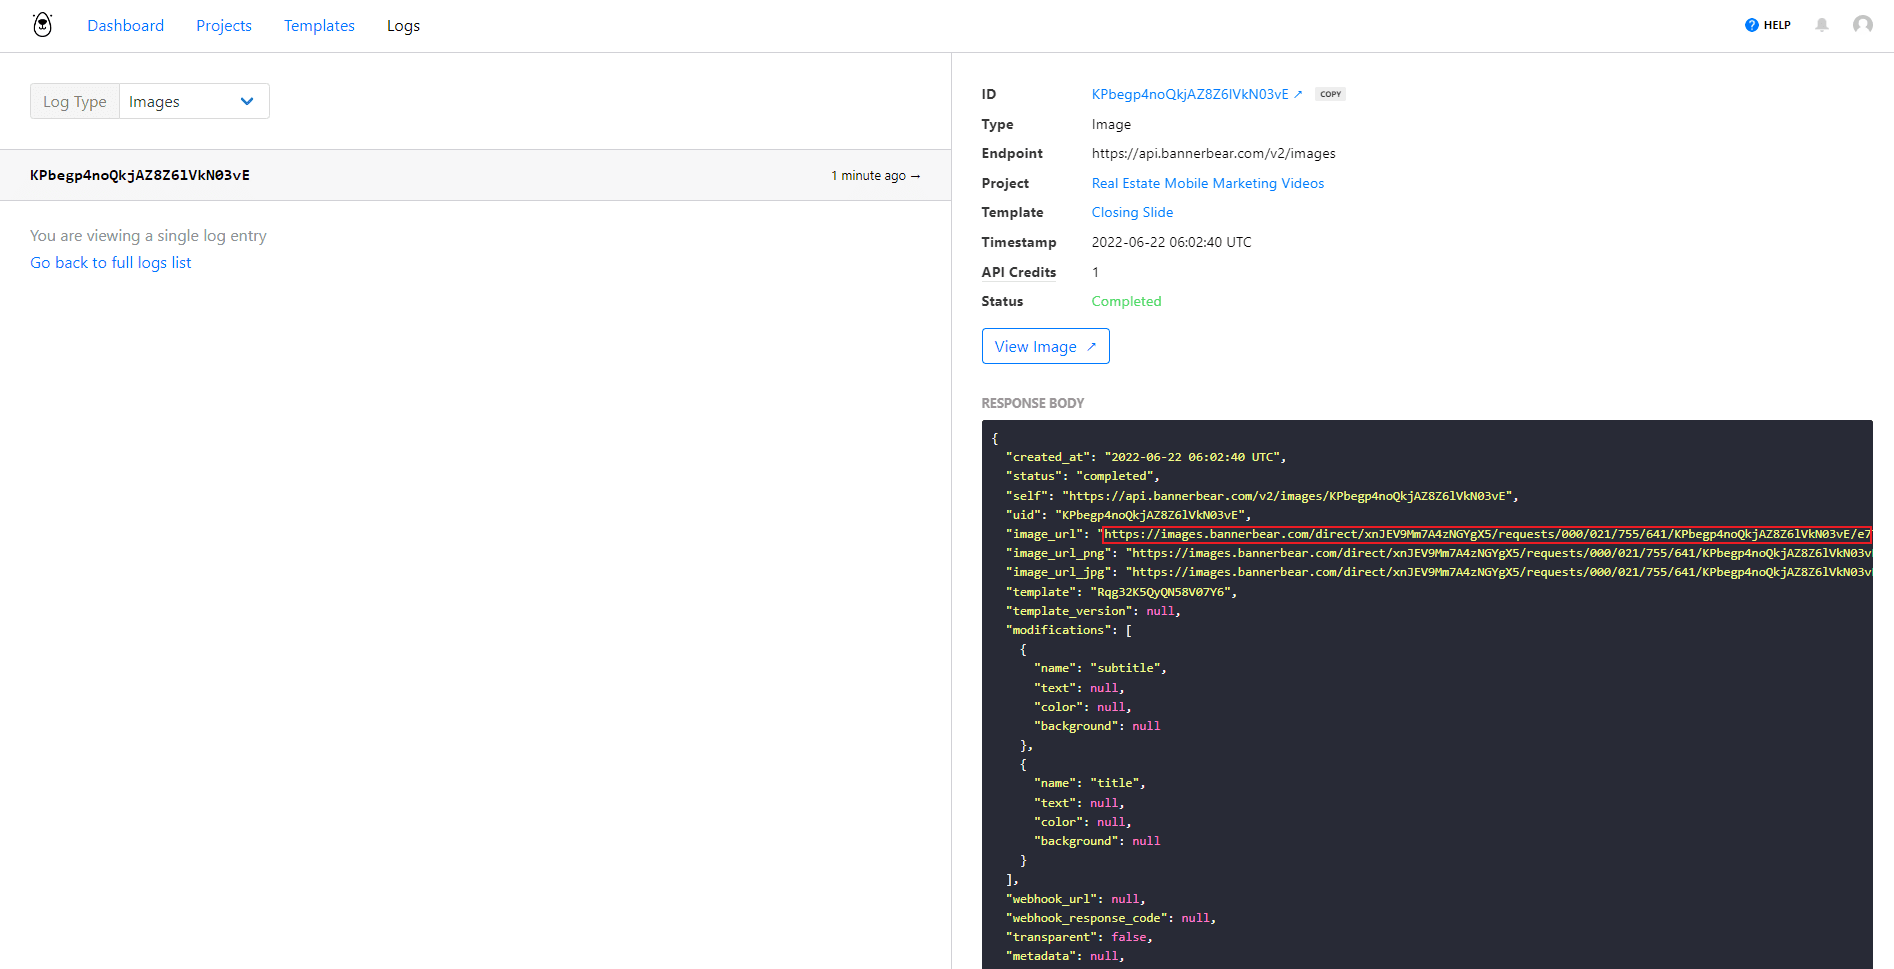Image resolution: width=1894 pixels, height=969 pixels.
Task: Open the Images log type dropdown
Action: [193, 101]
